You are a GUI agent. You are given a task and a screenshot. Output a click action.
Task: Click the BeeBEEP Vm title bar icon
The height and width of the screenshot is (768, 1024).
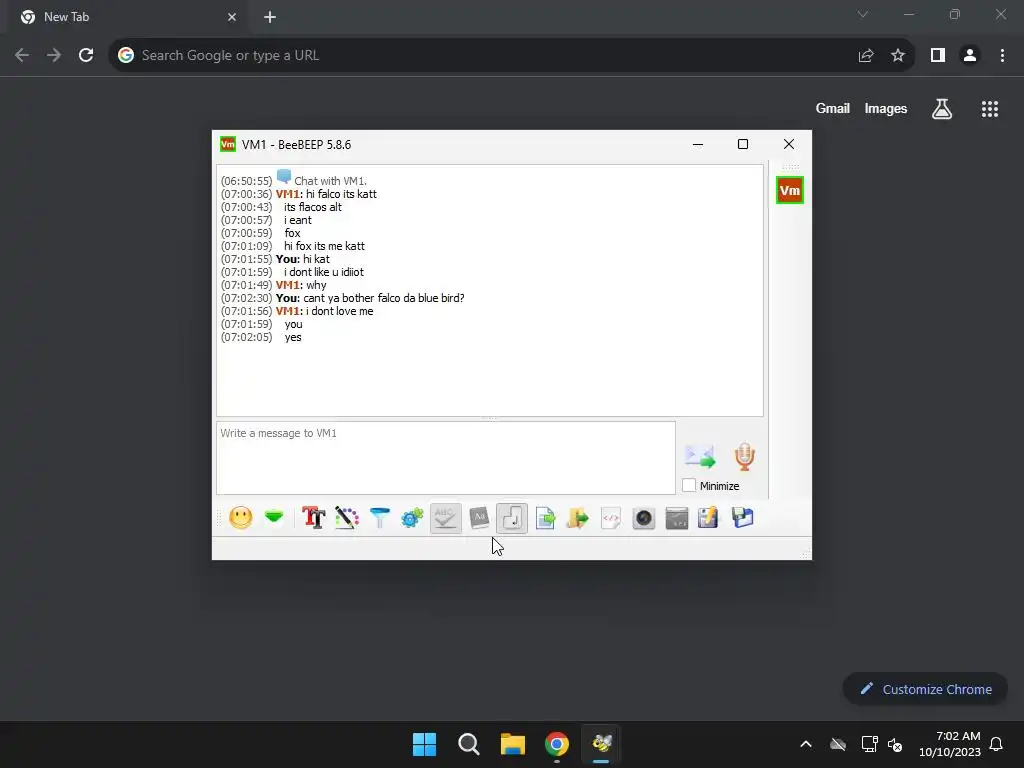[228, 144]
